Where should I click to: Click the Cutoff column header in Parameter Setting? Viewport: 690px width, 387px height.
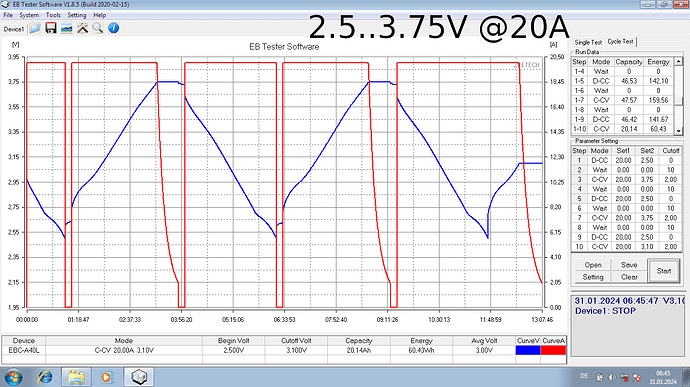point(671,151)
